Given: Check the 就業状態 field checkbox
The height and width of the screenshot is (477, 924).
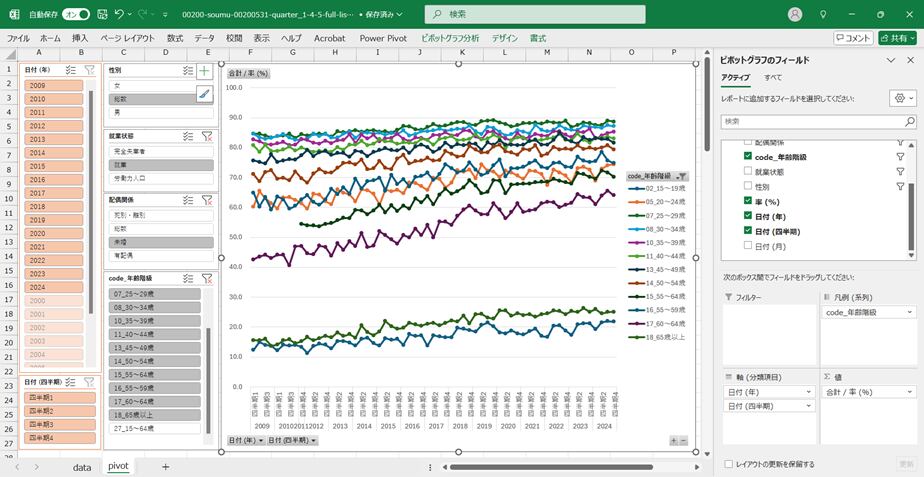Looking at the screenshot, I should (x=748, y=171).
